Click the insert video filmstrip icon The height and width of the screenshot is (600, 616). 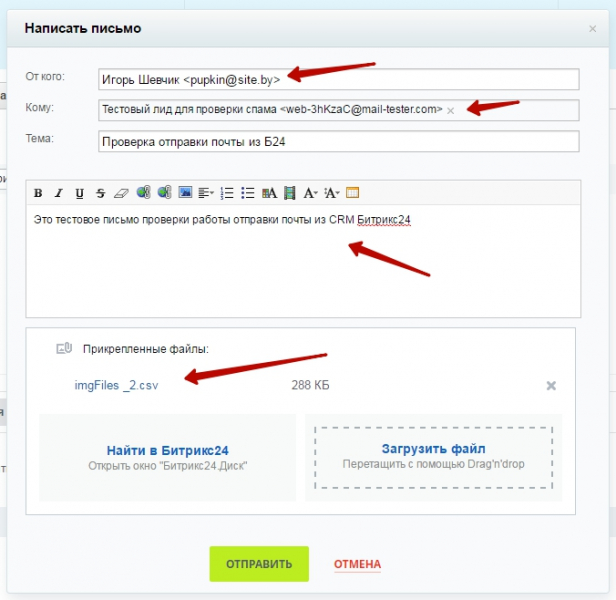(x=290, y=193)
